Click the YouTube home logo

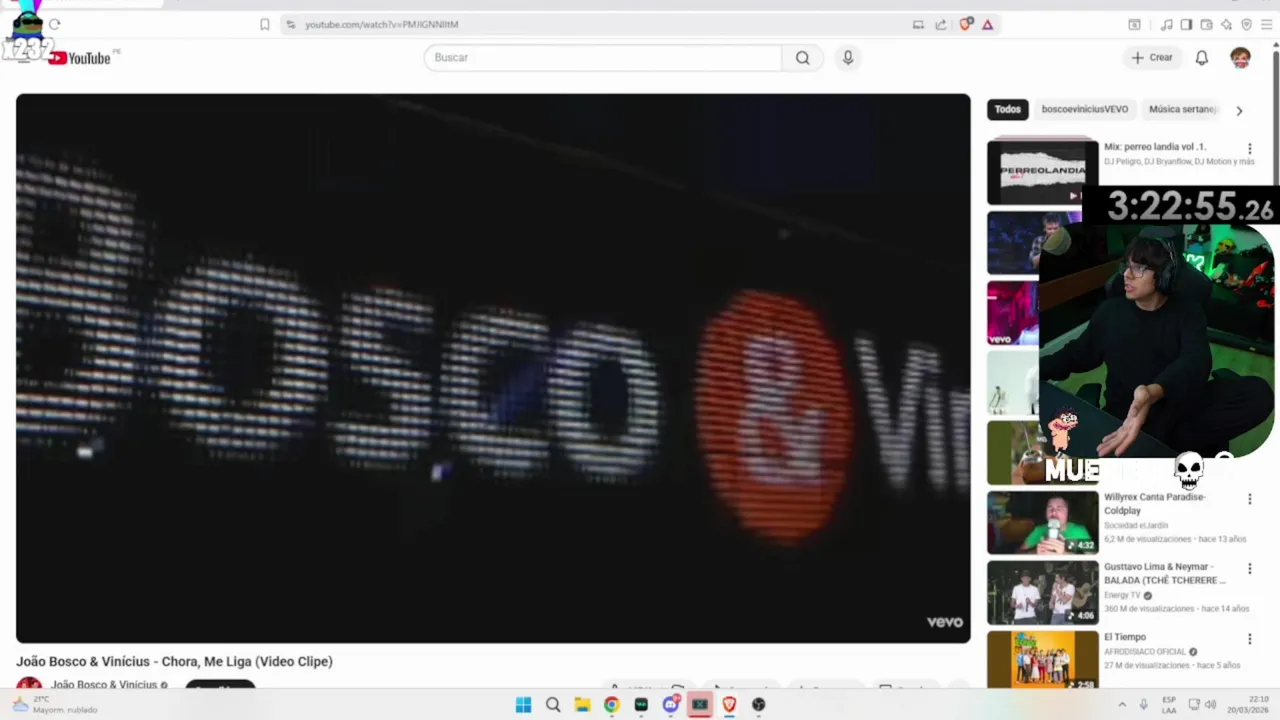pyautogui.click(x=79, y=58)
